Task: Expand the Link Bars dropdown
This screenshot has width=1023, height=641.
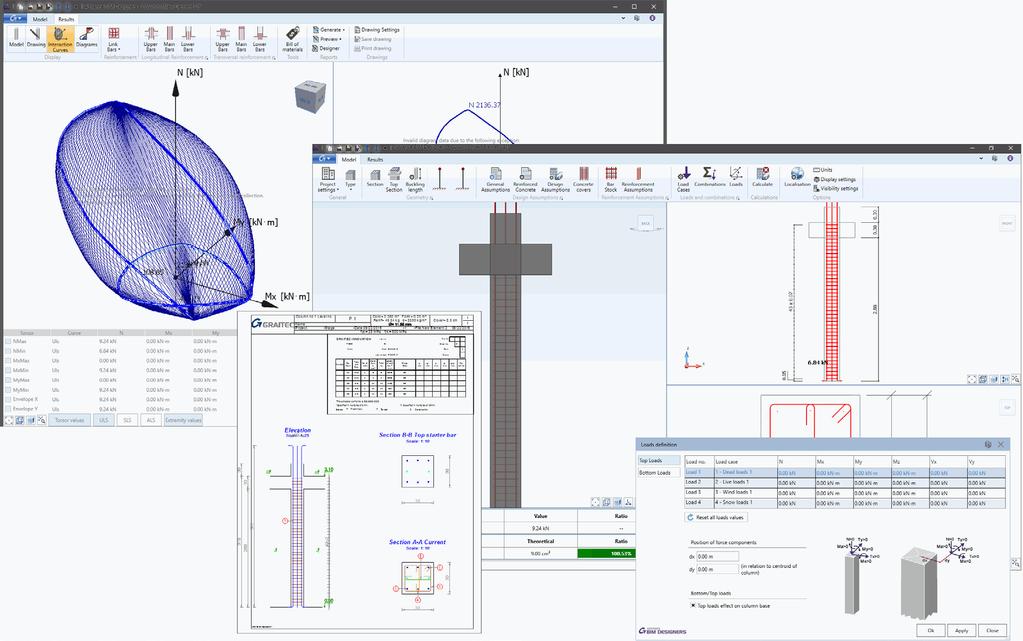Action: click(x=114, y=39)
